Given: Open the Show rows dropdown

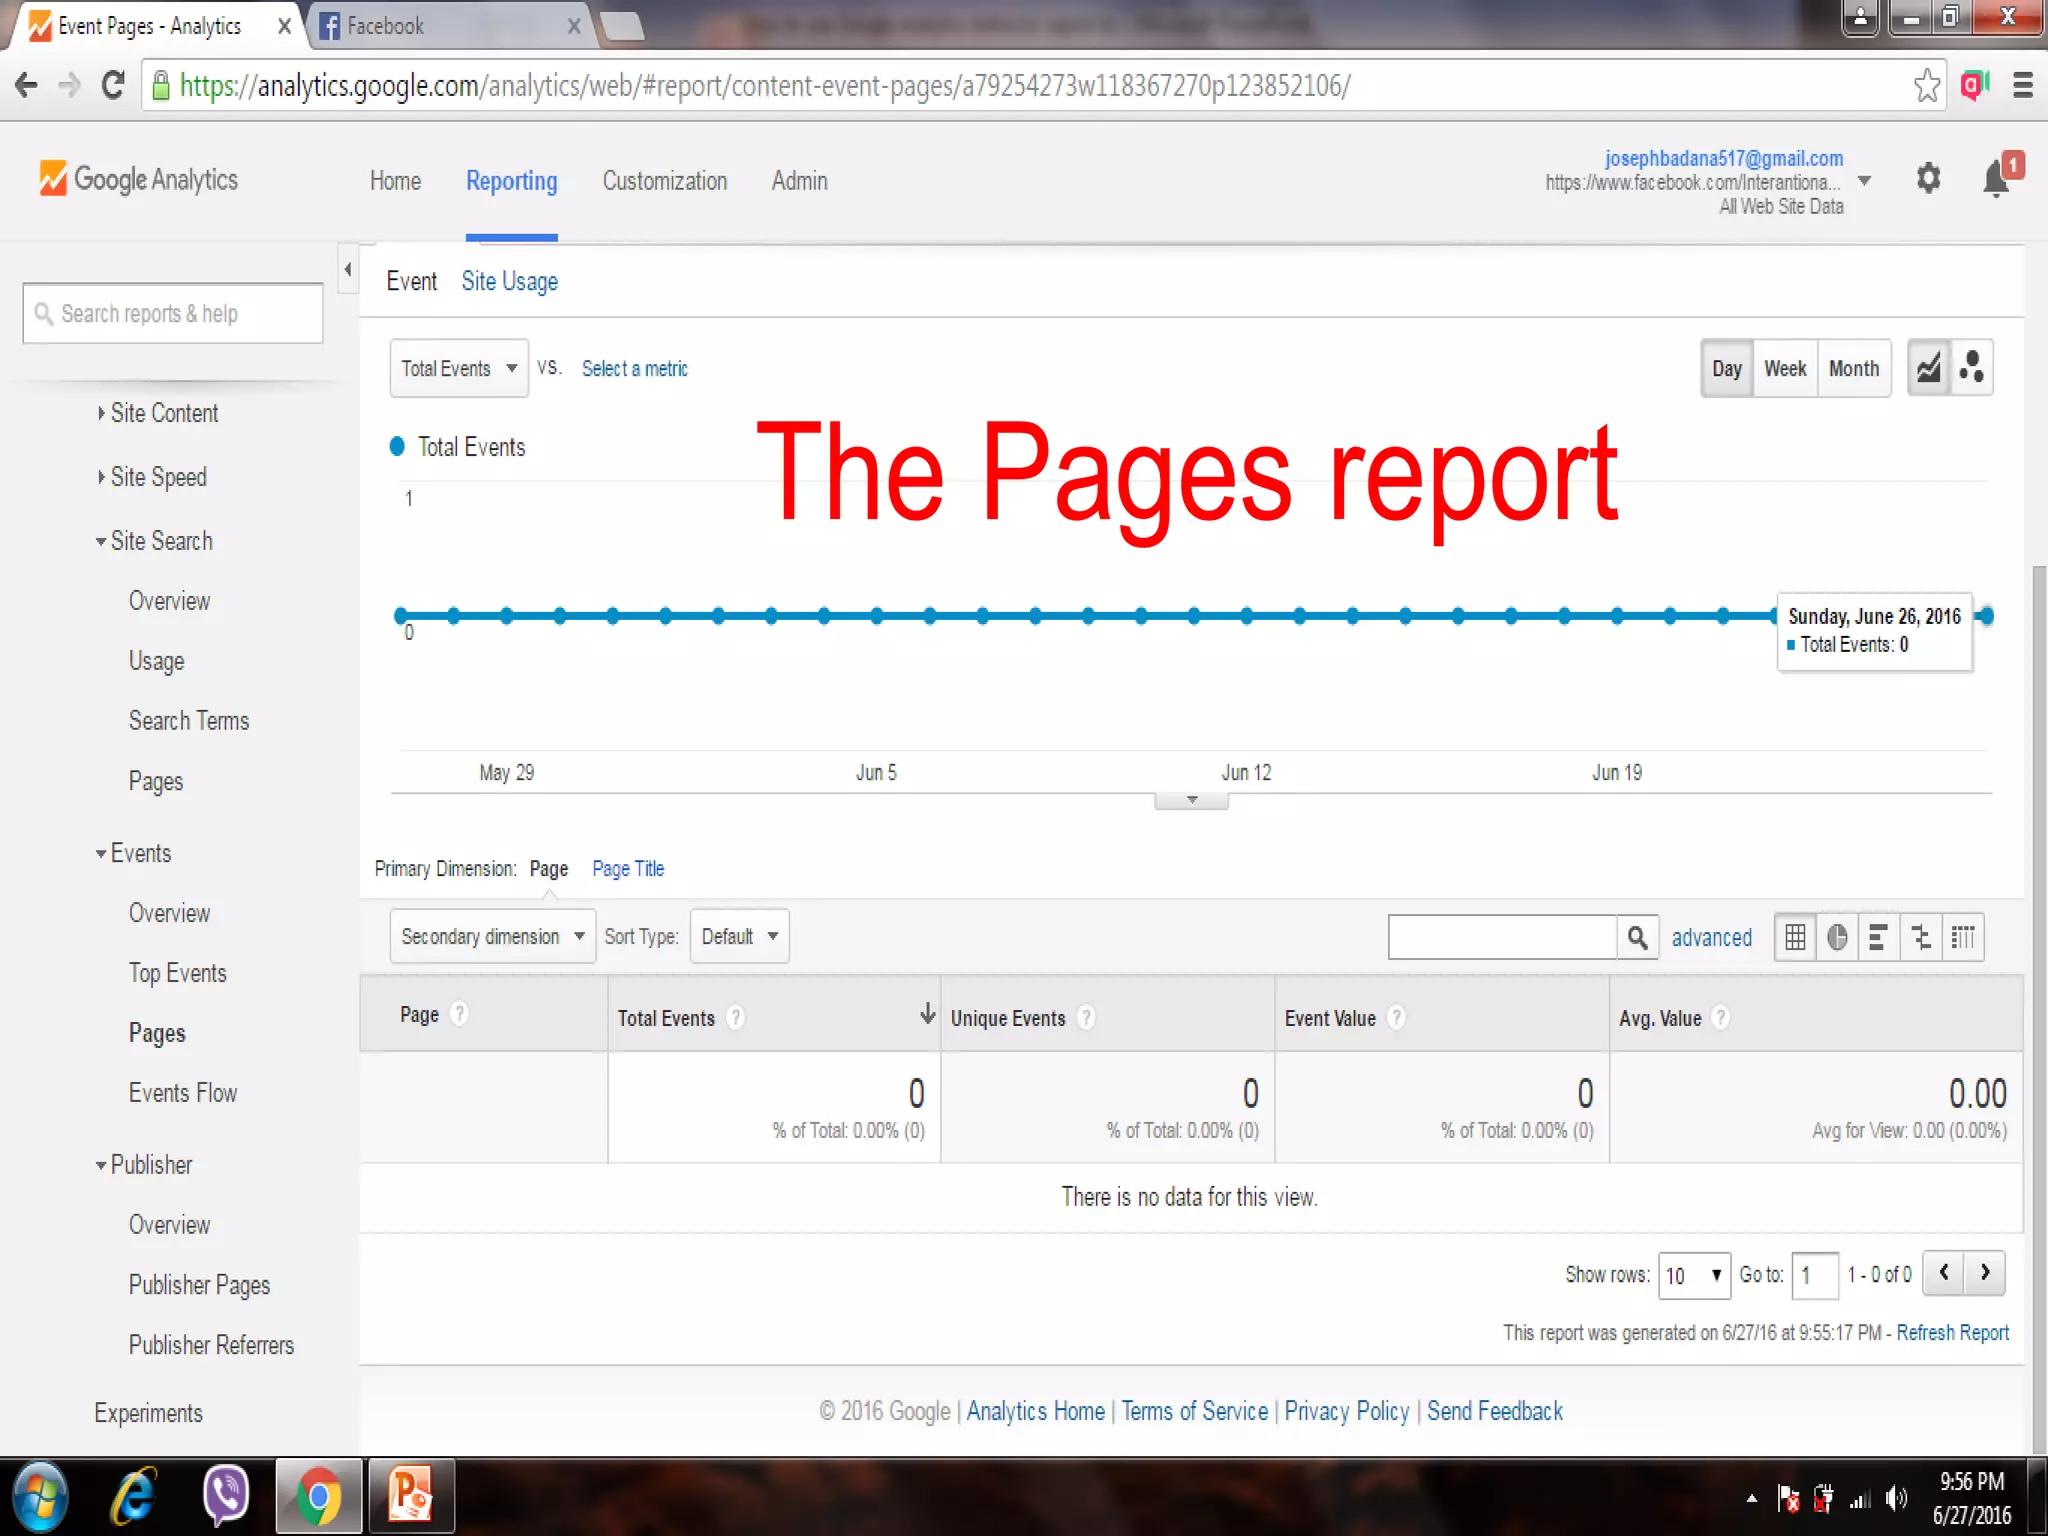Looking at the screenshot, I should [1694, 1275].
